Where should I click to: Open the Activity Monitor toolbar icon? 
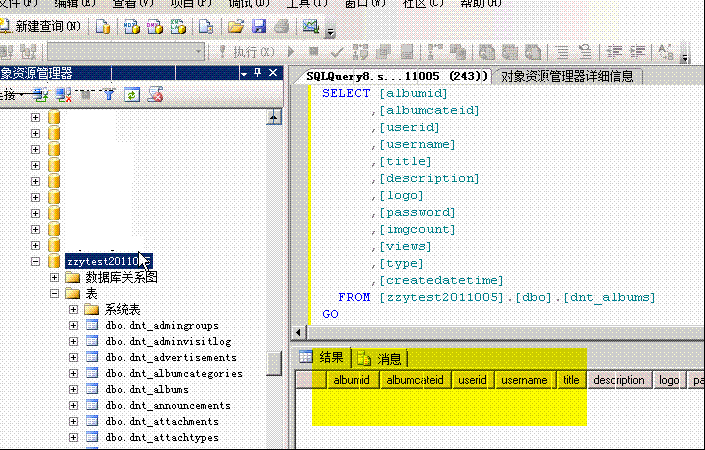point(311,27)
